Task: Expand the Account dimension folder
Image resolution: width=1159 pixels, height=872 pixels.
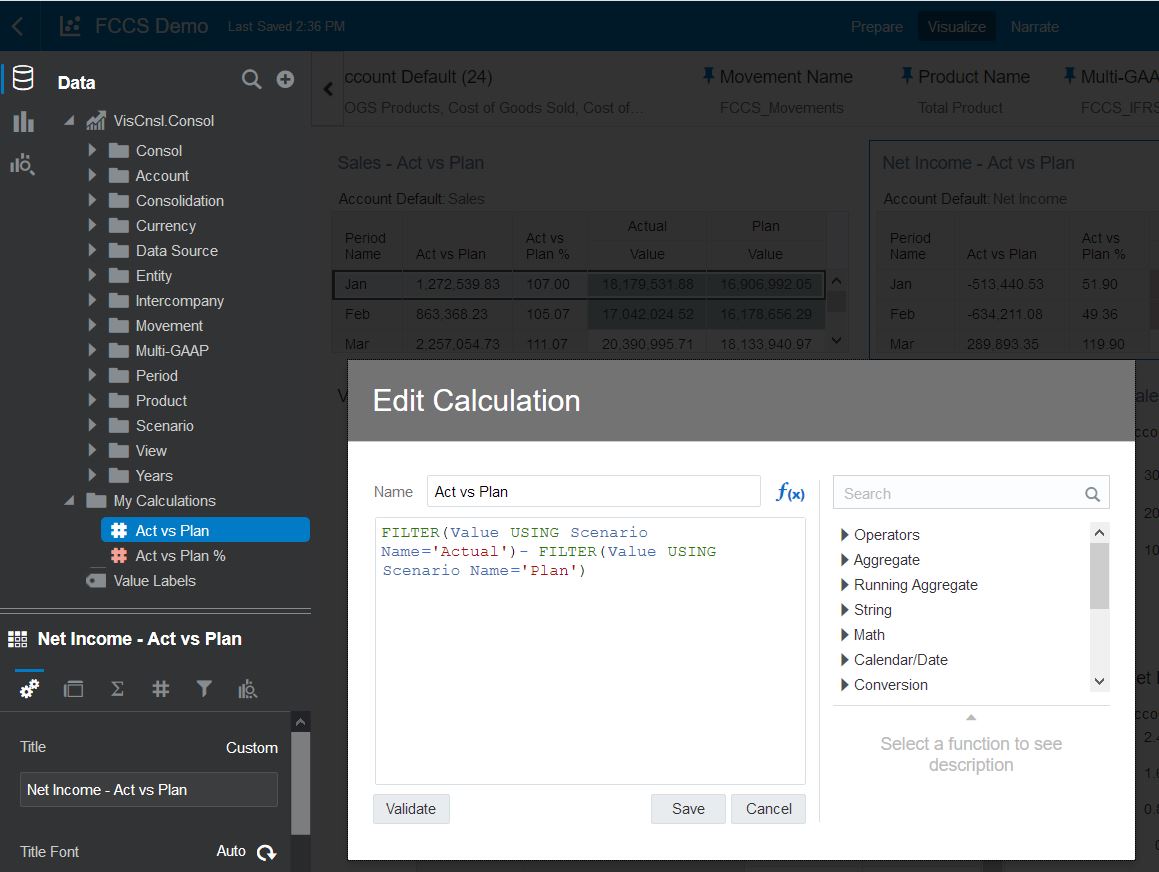Action: (x=92, y=175)
